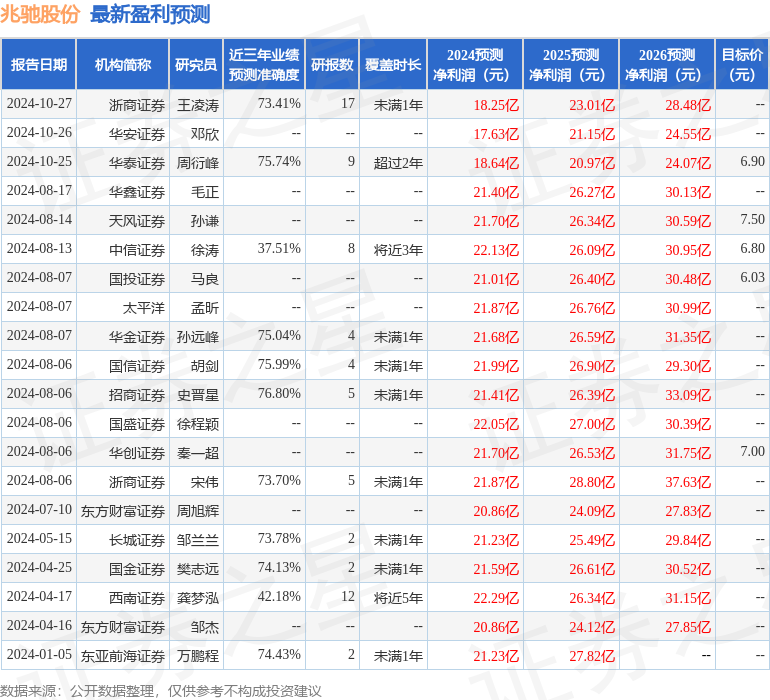Click target price 7.50
This screenshot has width=770, height=700.
[752, 220]
